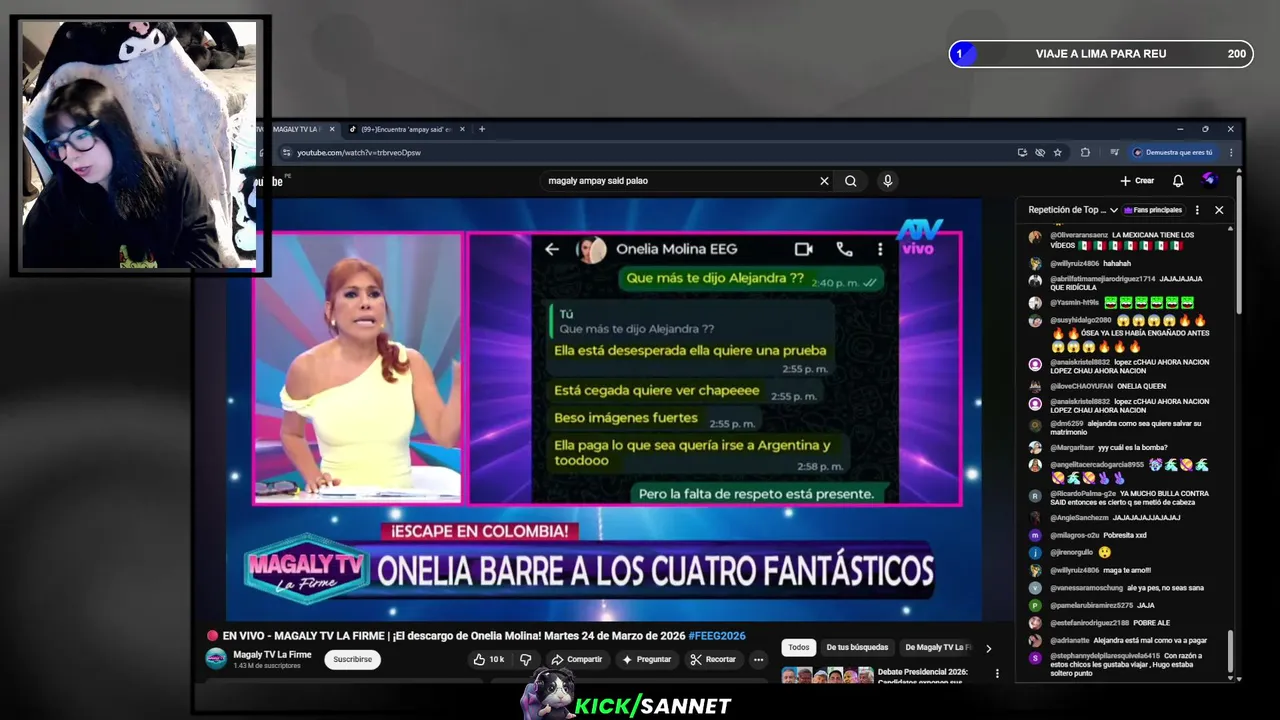The image size is (1280, 720).
Task: Click chat user @susyhidalgo2080
Action: point(1081,320)
